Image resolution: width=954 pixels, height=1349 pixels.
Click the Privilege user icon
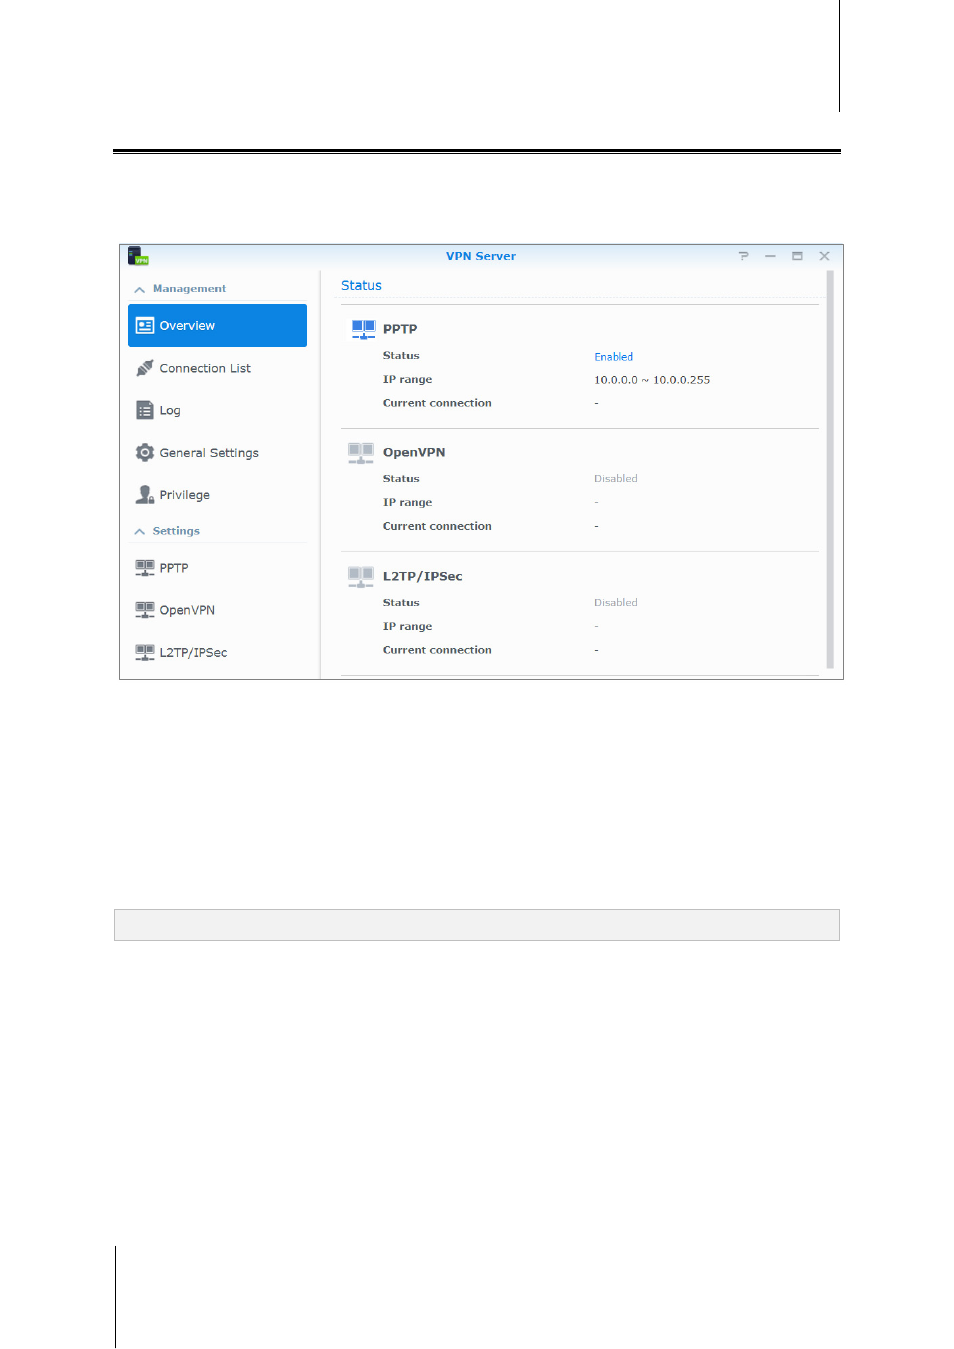[145, 495]
